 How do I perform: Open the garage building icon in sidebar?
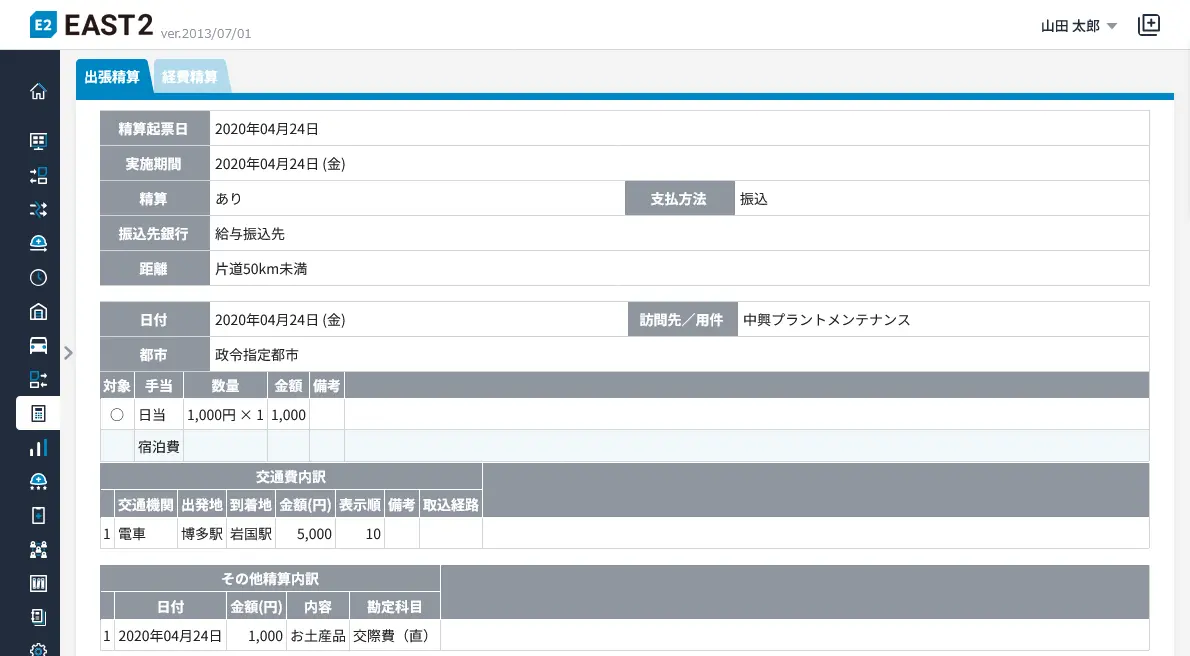(x=38, y=311)
